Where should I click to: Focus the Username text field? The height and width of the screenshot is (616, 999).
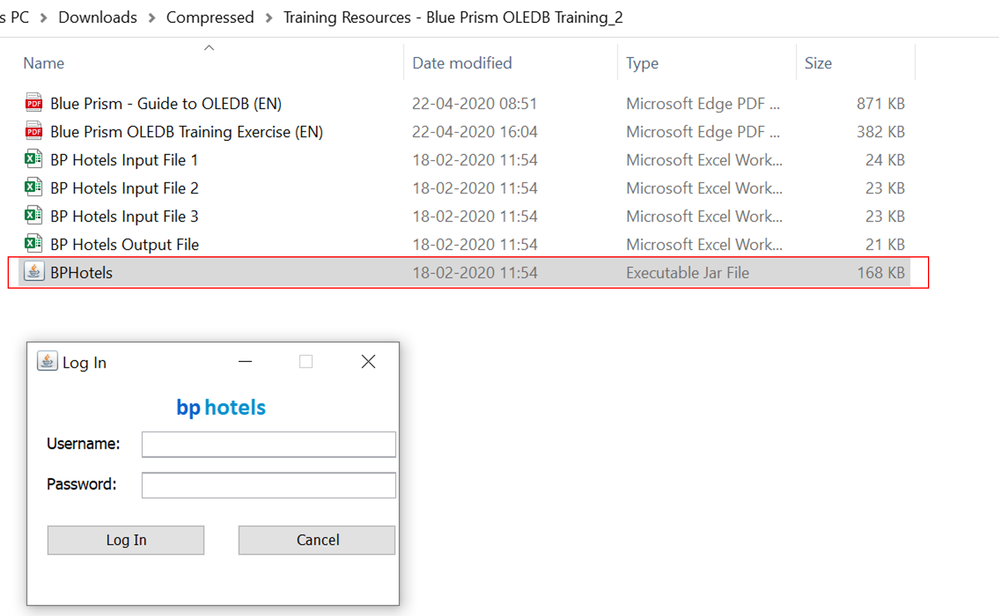[269, 444]
